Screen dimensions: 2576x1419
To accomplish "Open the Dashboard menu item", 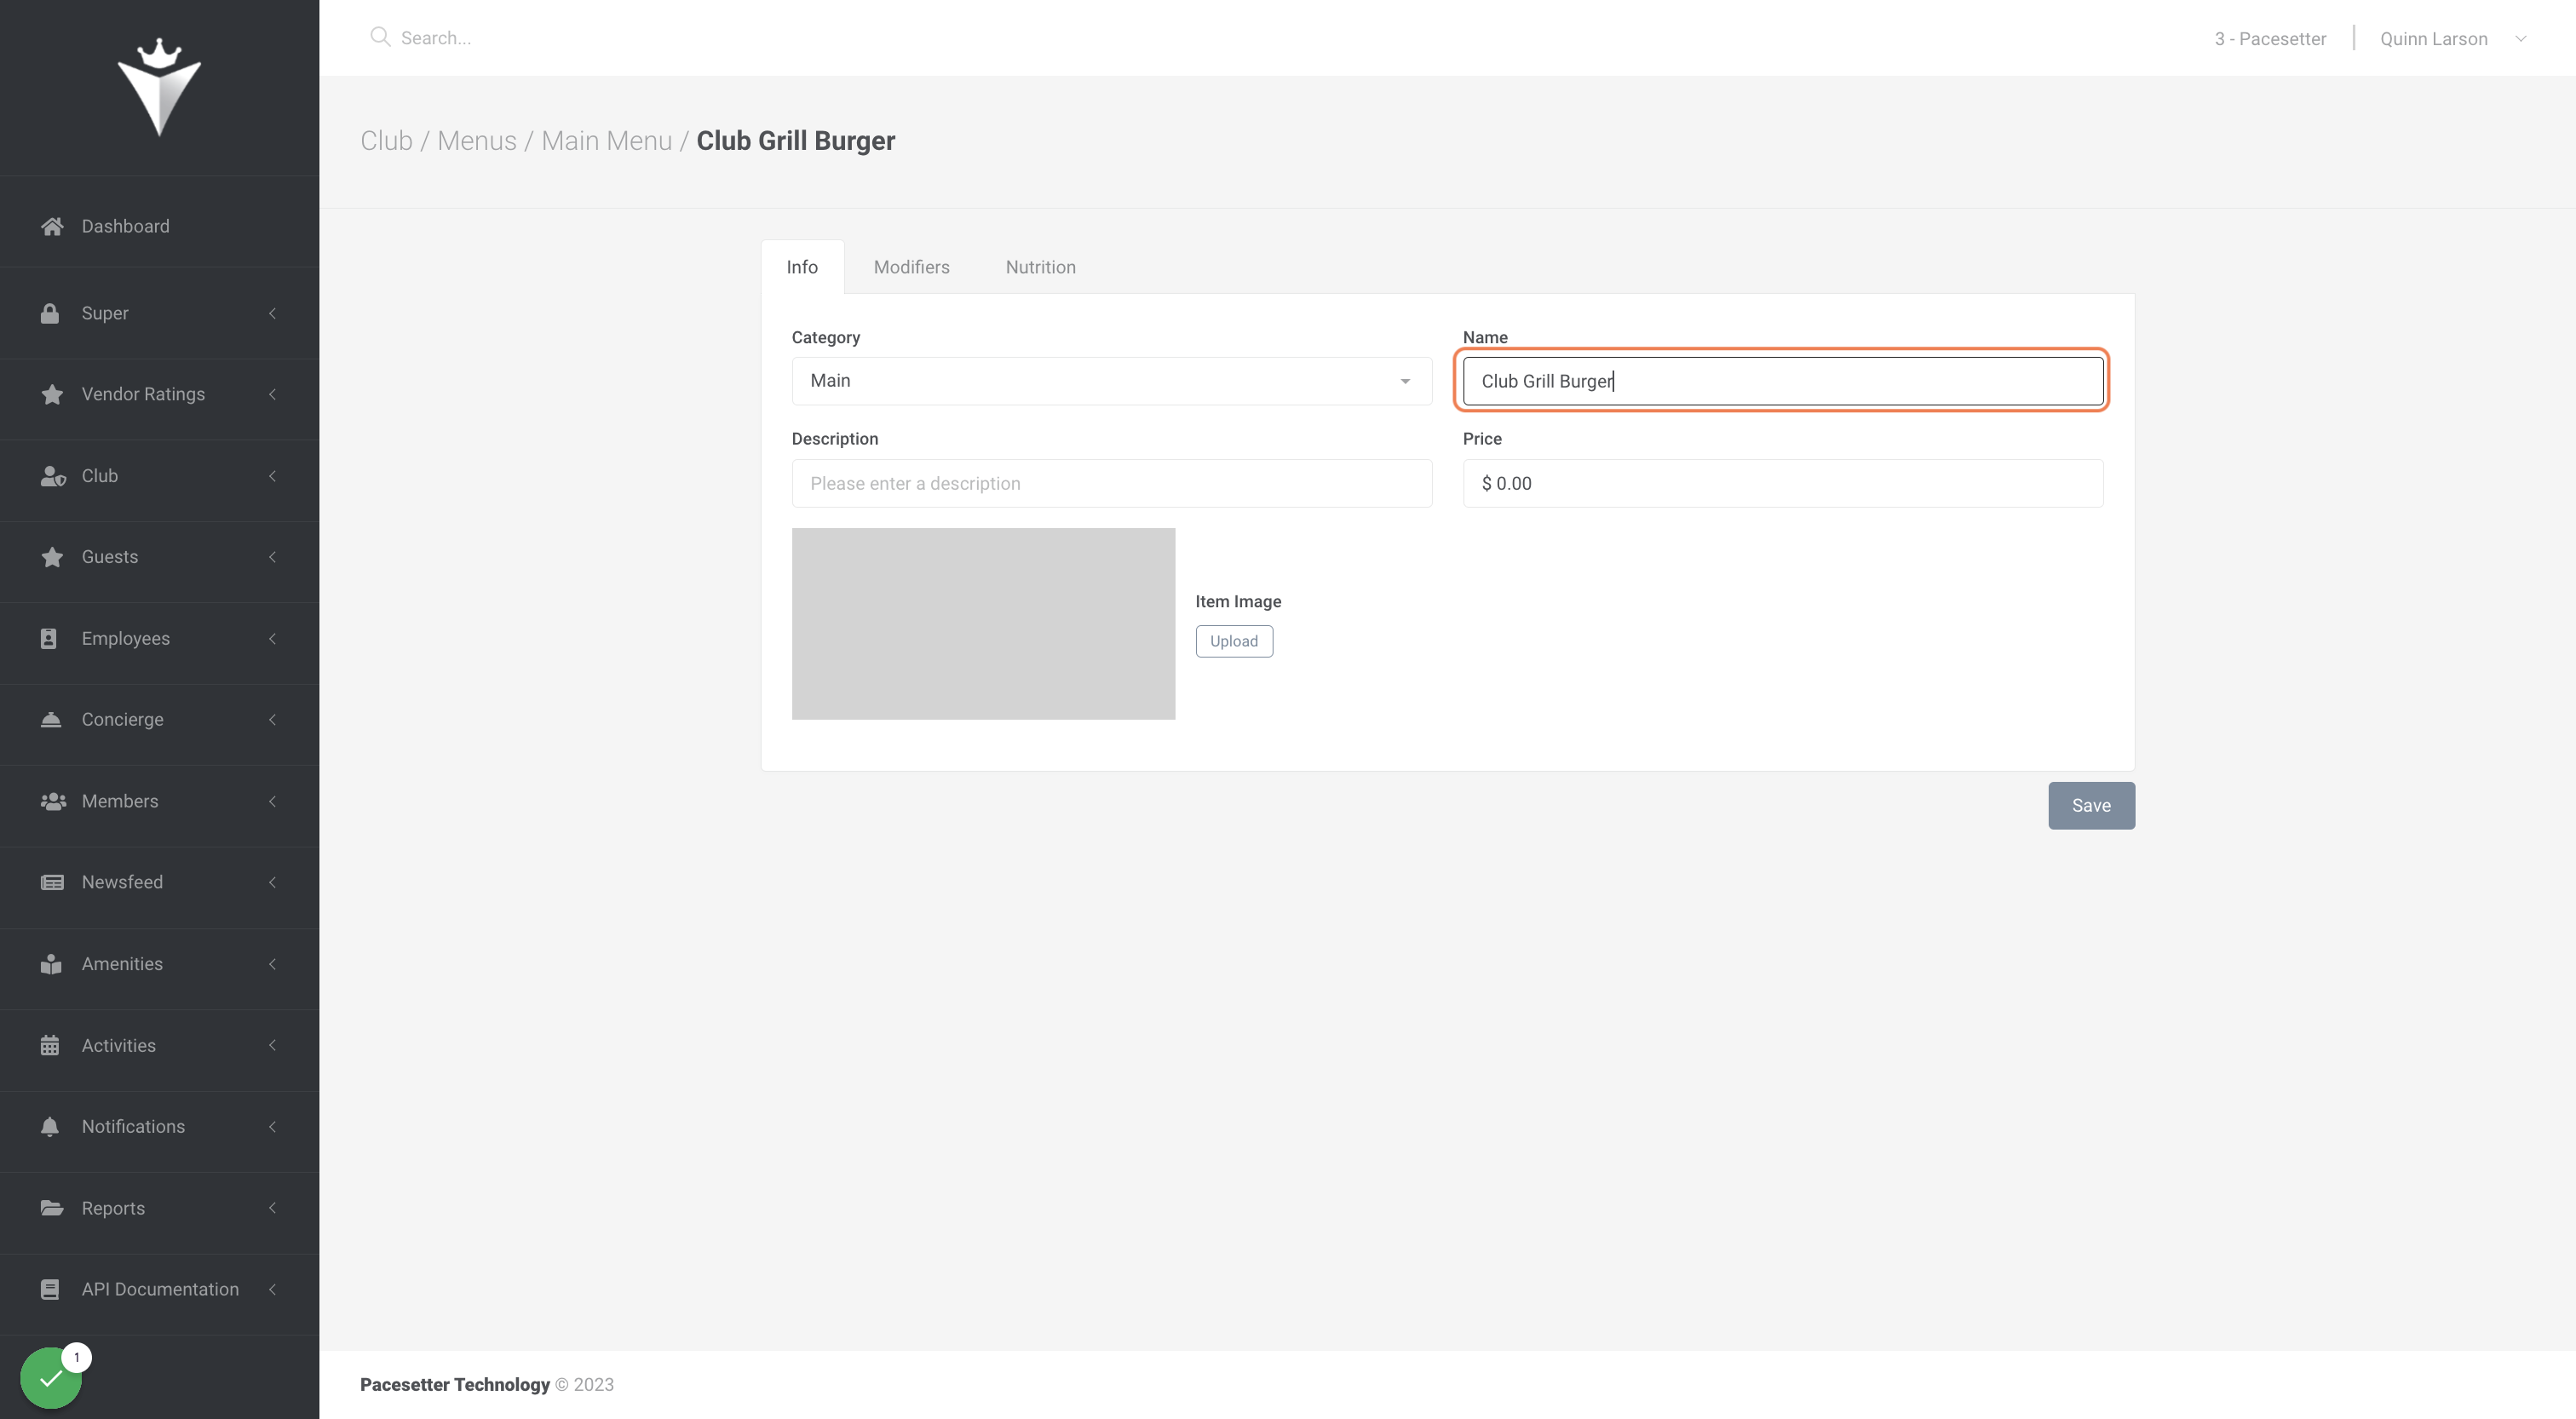I will [x=159, y=226].
